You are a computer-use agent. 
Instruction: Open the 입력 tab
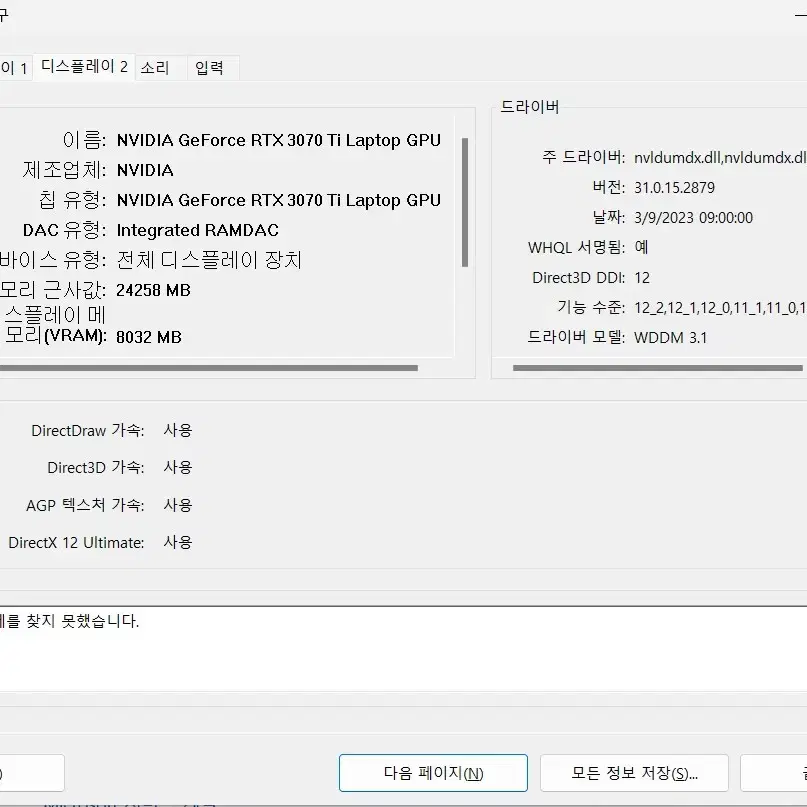coord(213,68)
